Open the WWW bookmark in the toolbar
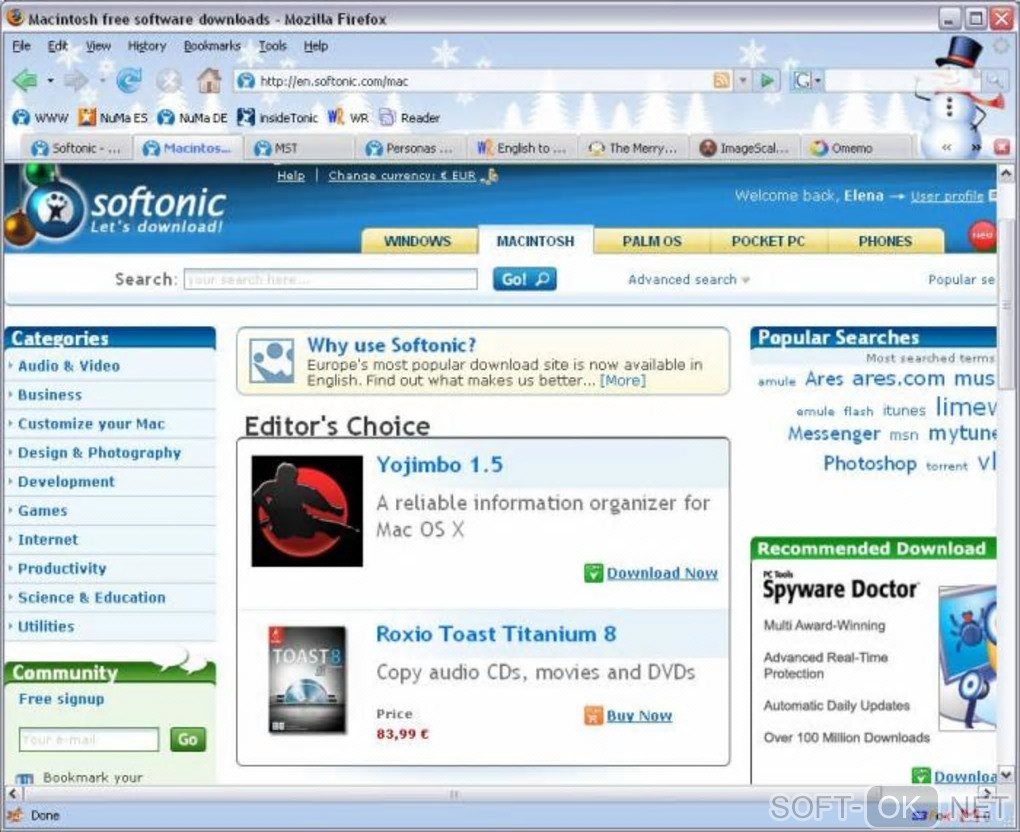1020x832 pixels. (x=40, y=118)
